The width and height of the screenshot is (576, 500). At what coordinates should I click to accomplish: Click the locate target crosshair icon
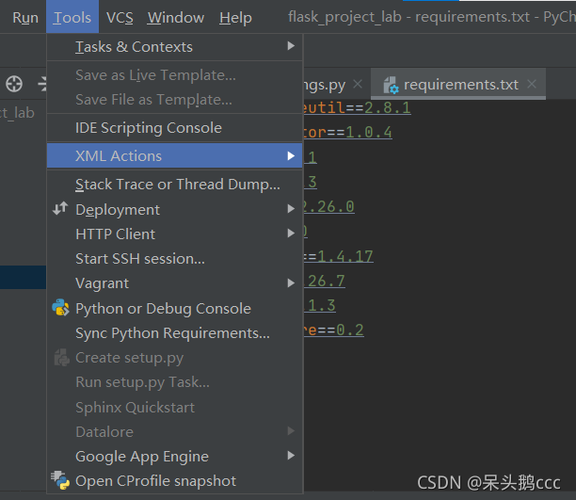[x=14, y=83]
